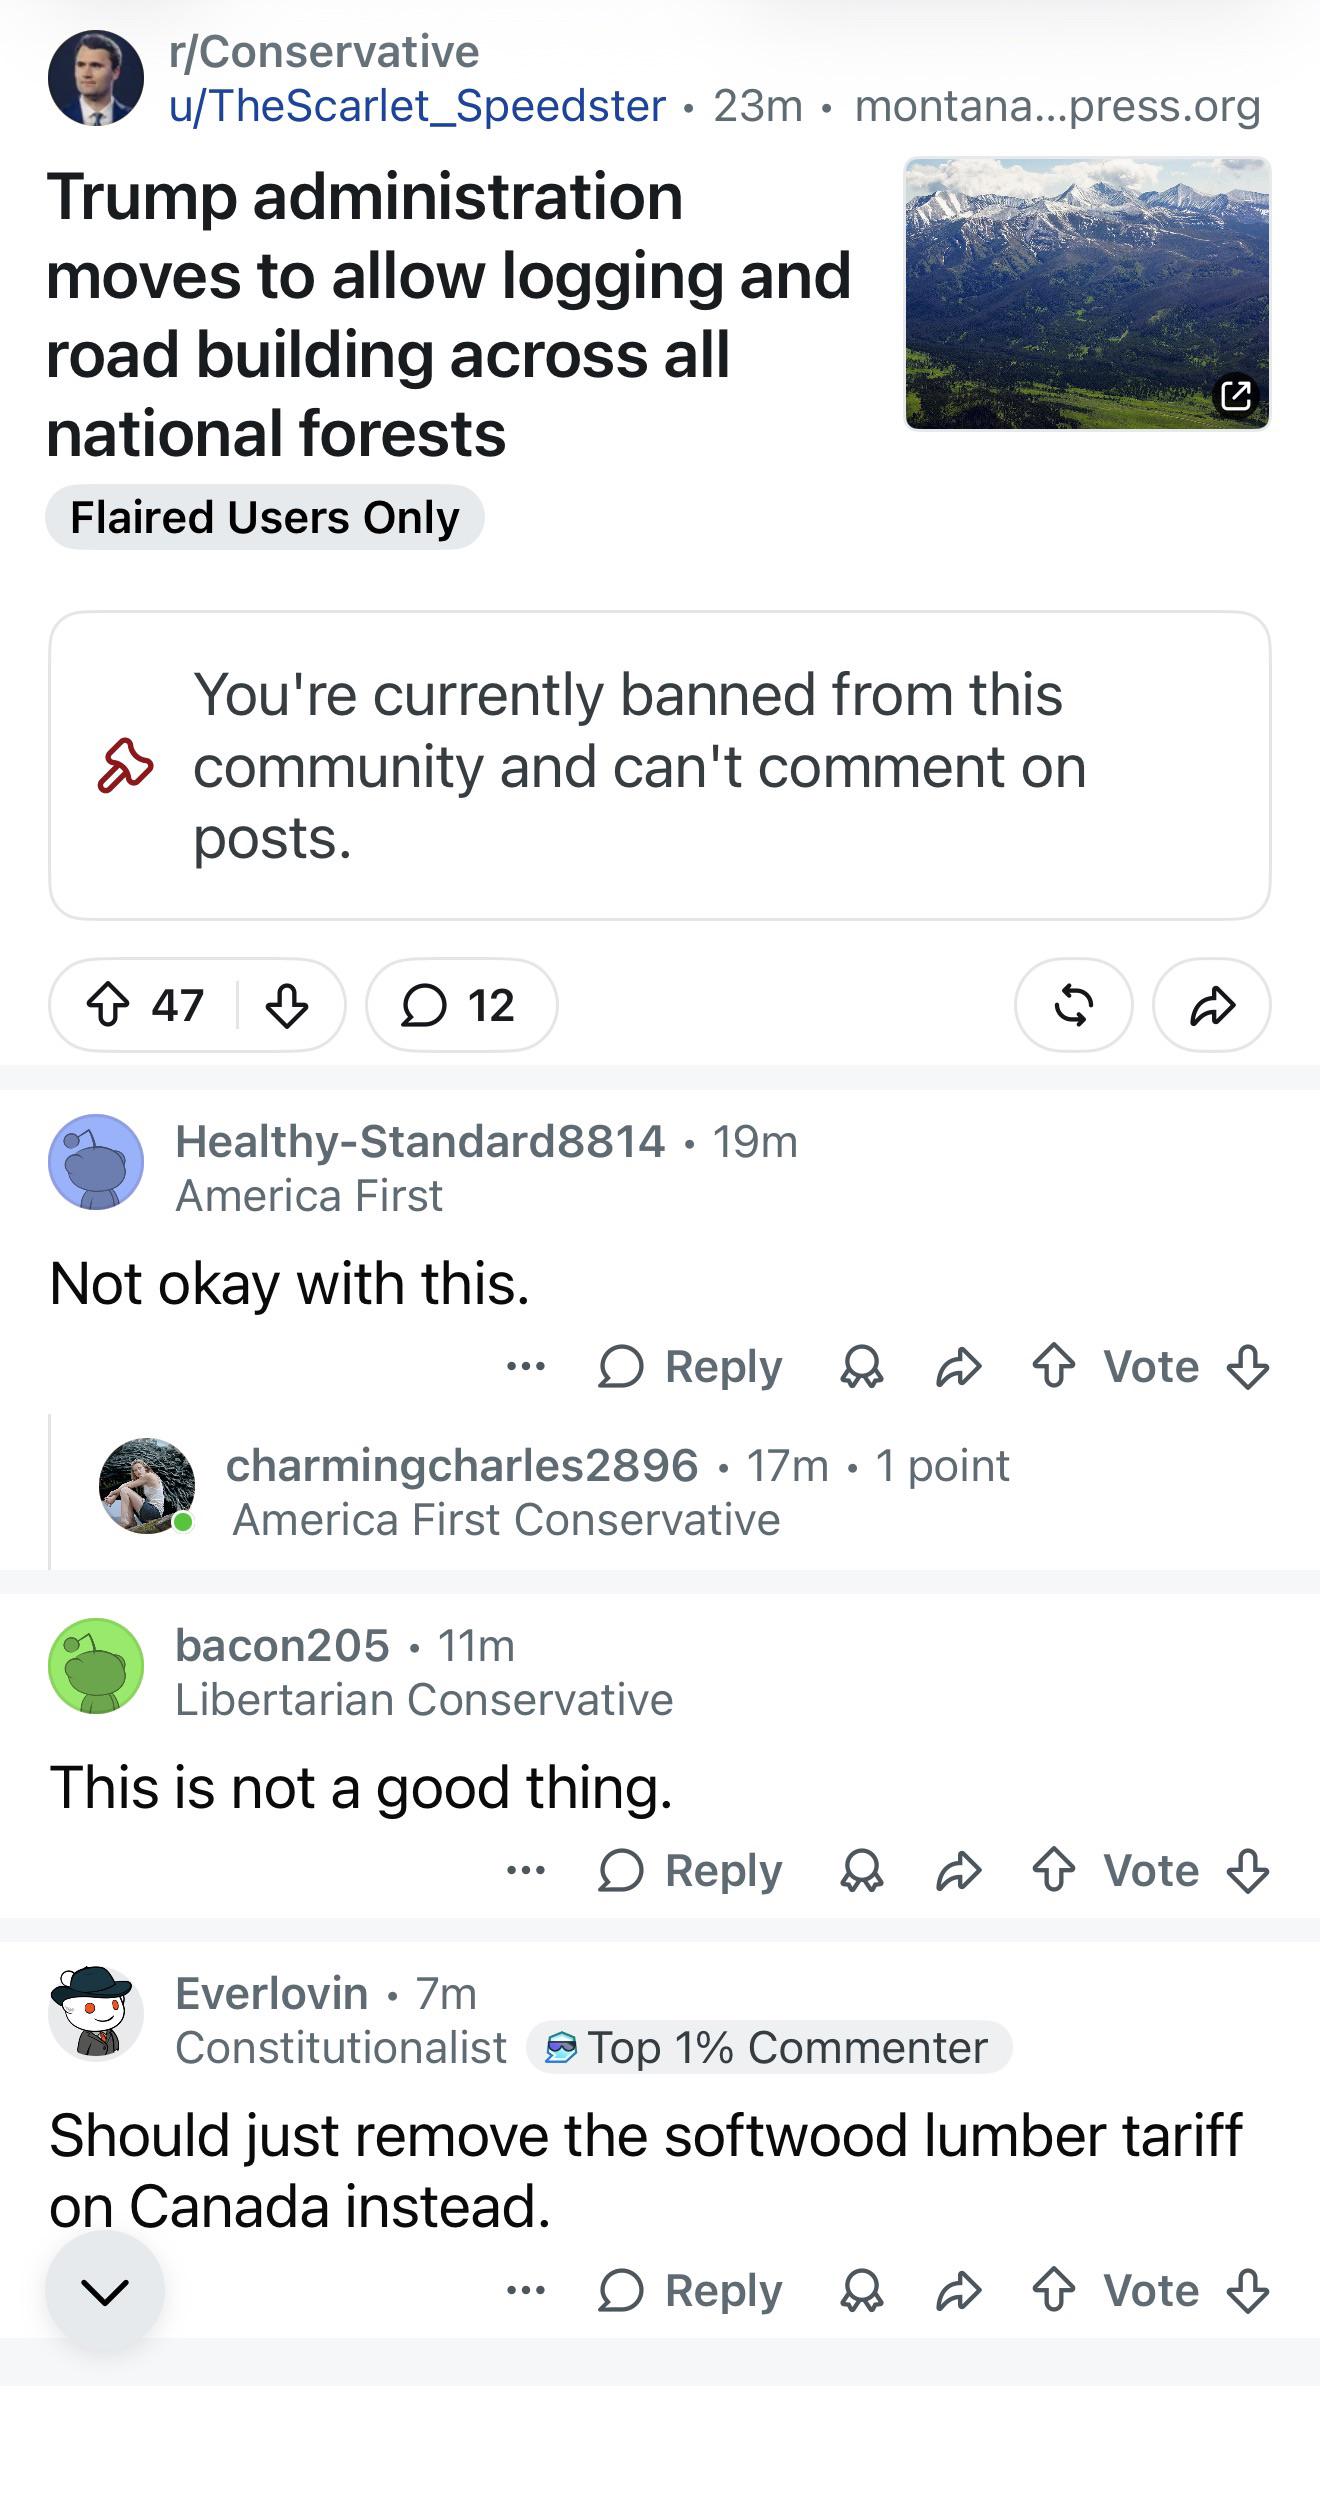Open more options on Healthy-Standard8814's comment
The width and height of the screenshot is (1320, 2520).
(x=526, y=1366)
